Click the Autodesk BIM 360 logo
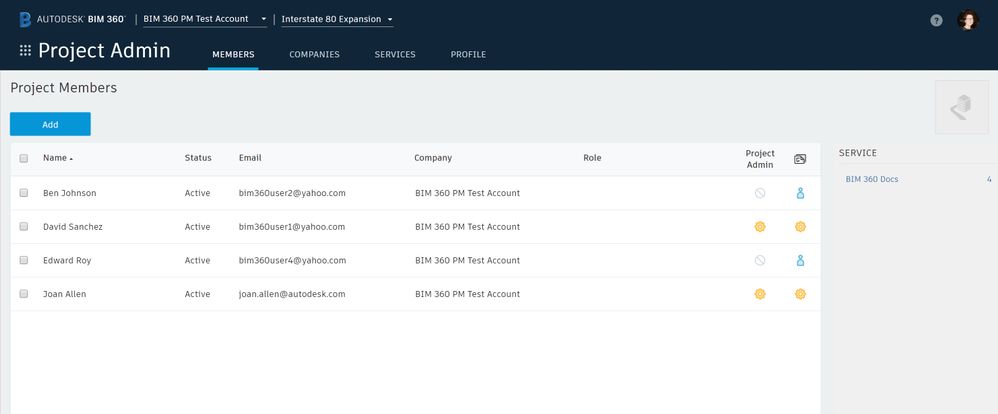 pyautogui.click(x=72, y=19)
